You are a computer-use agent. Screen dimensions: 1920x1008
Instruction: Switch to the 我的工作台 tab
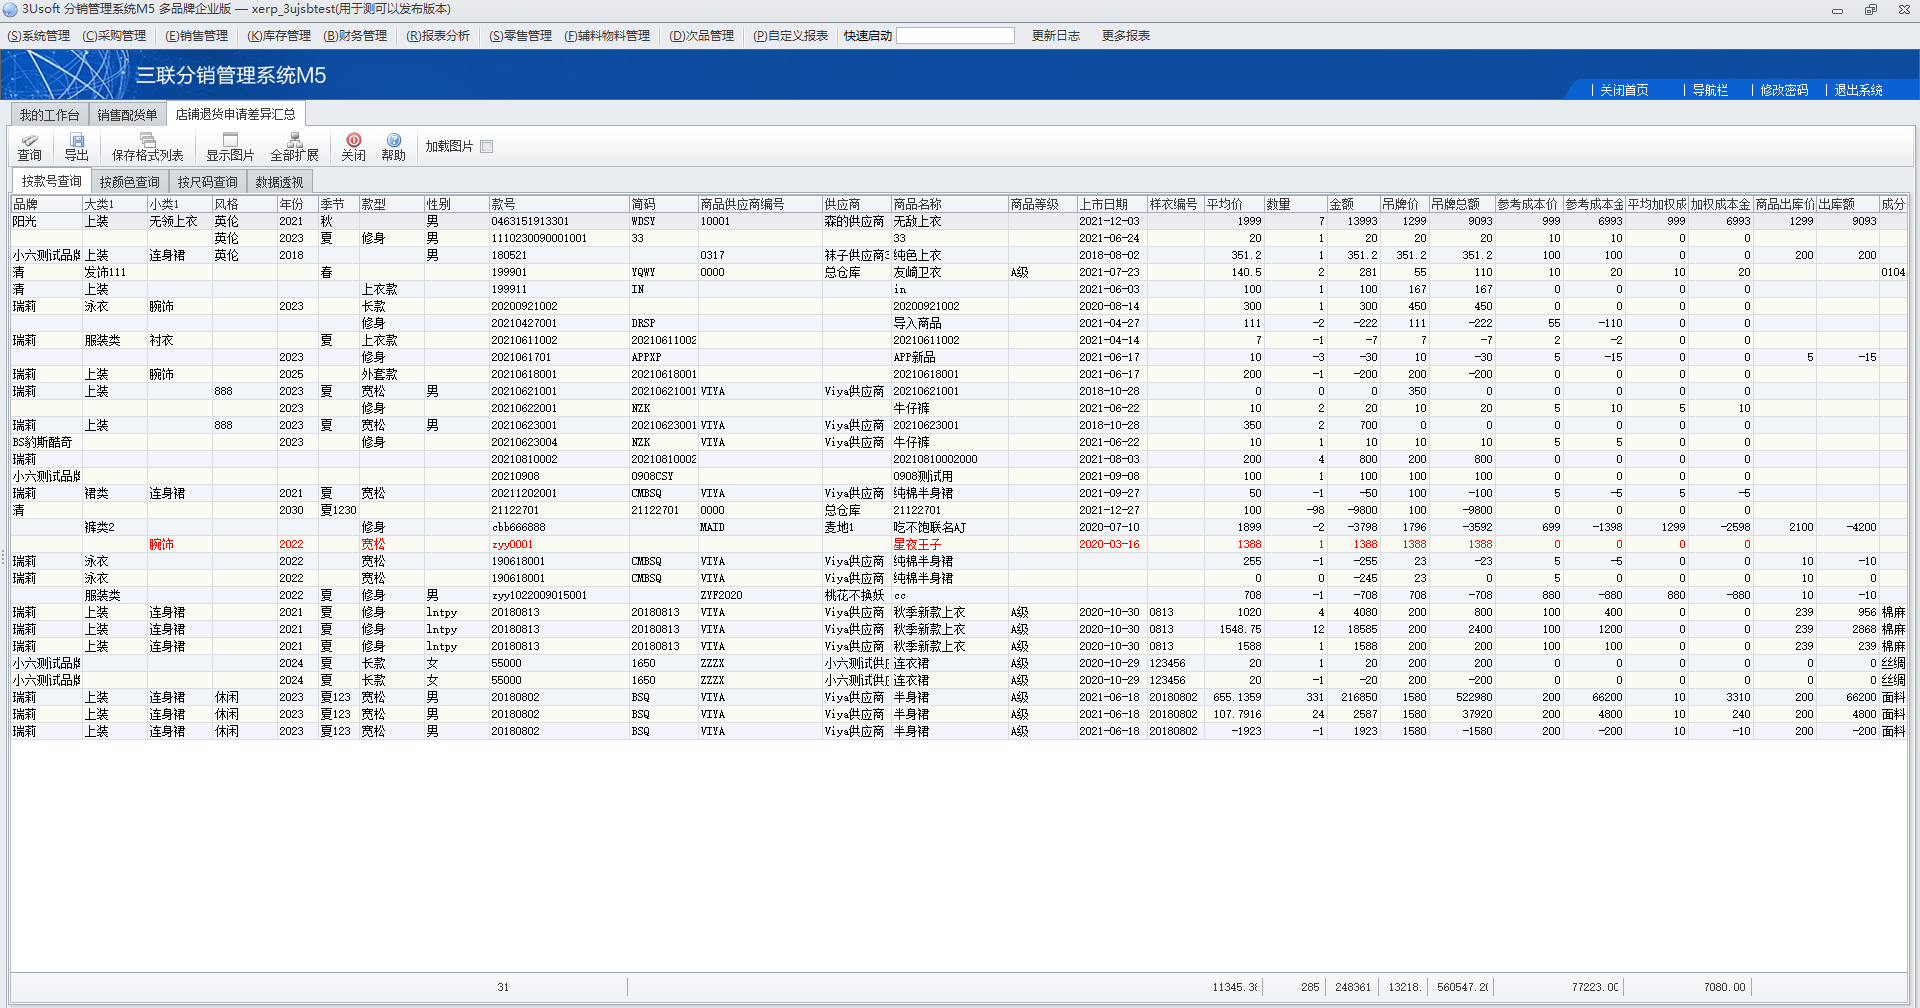coord(50,115)
